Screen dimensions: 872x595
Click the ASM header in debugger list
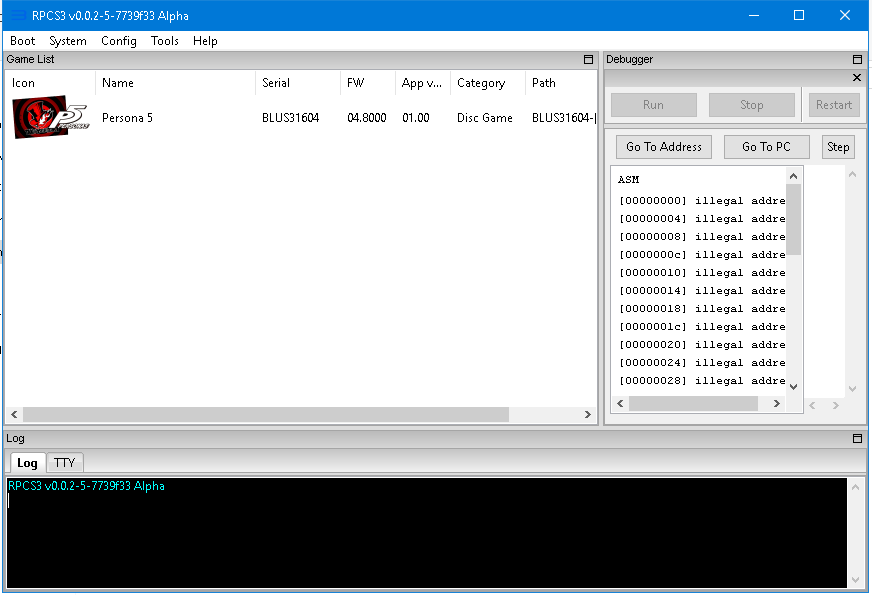coord(628,180)
